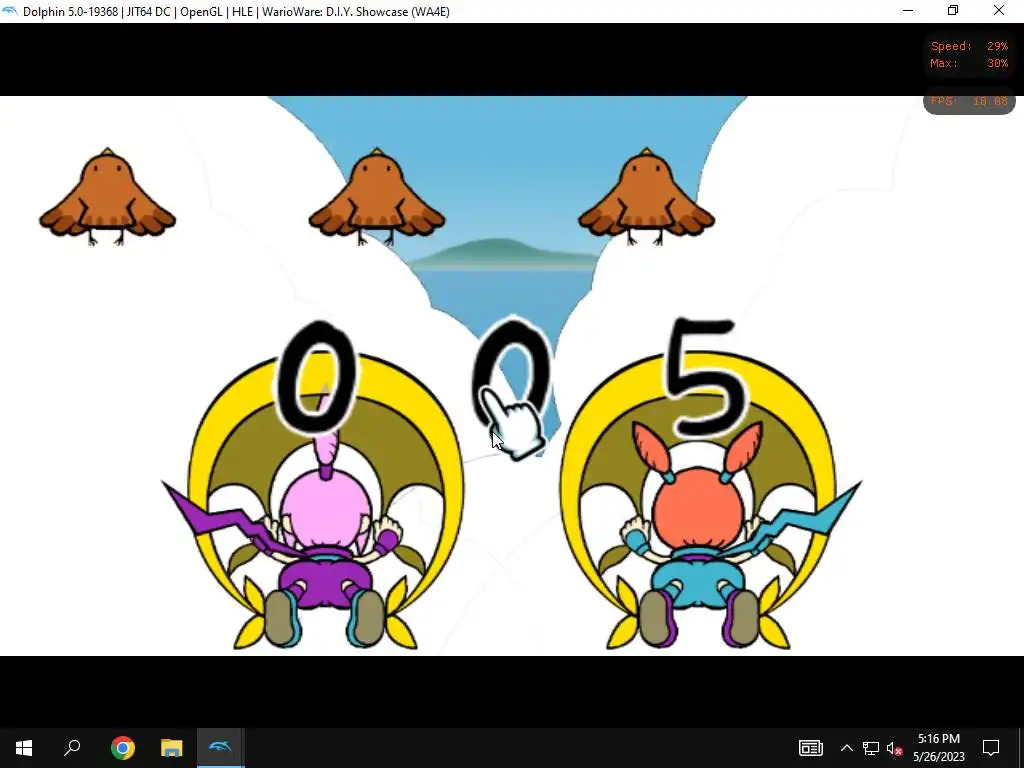The image size is (1024, 768).
Task: Launch Google Chrome from the taskbar
Action: point(122,748)
